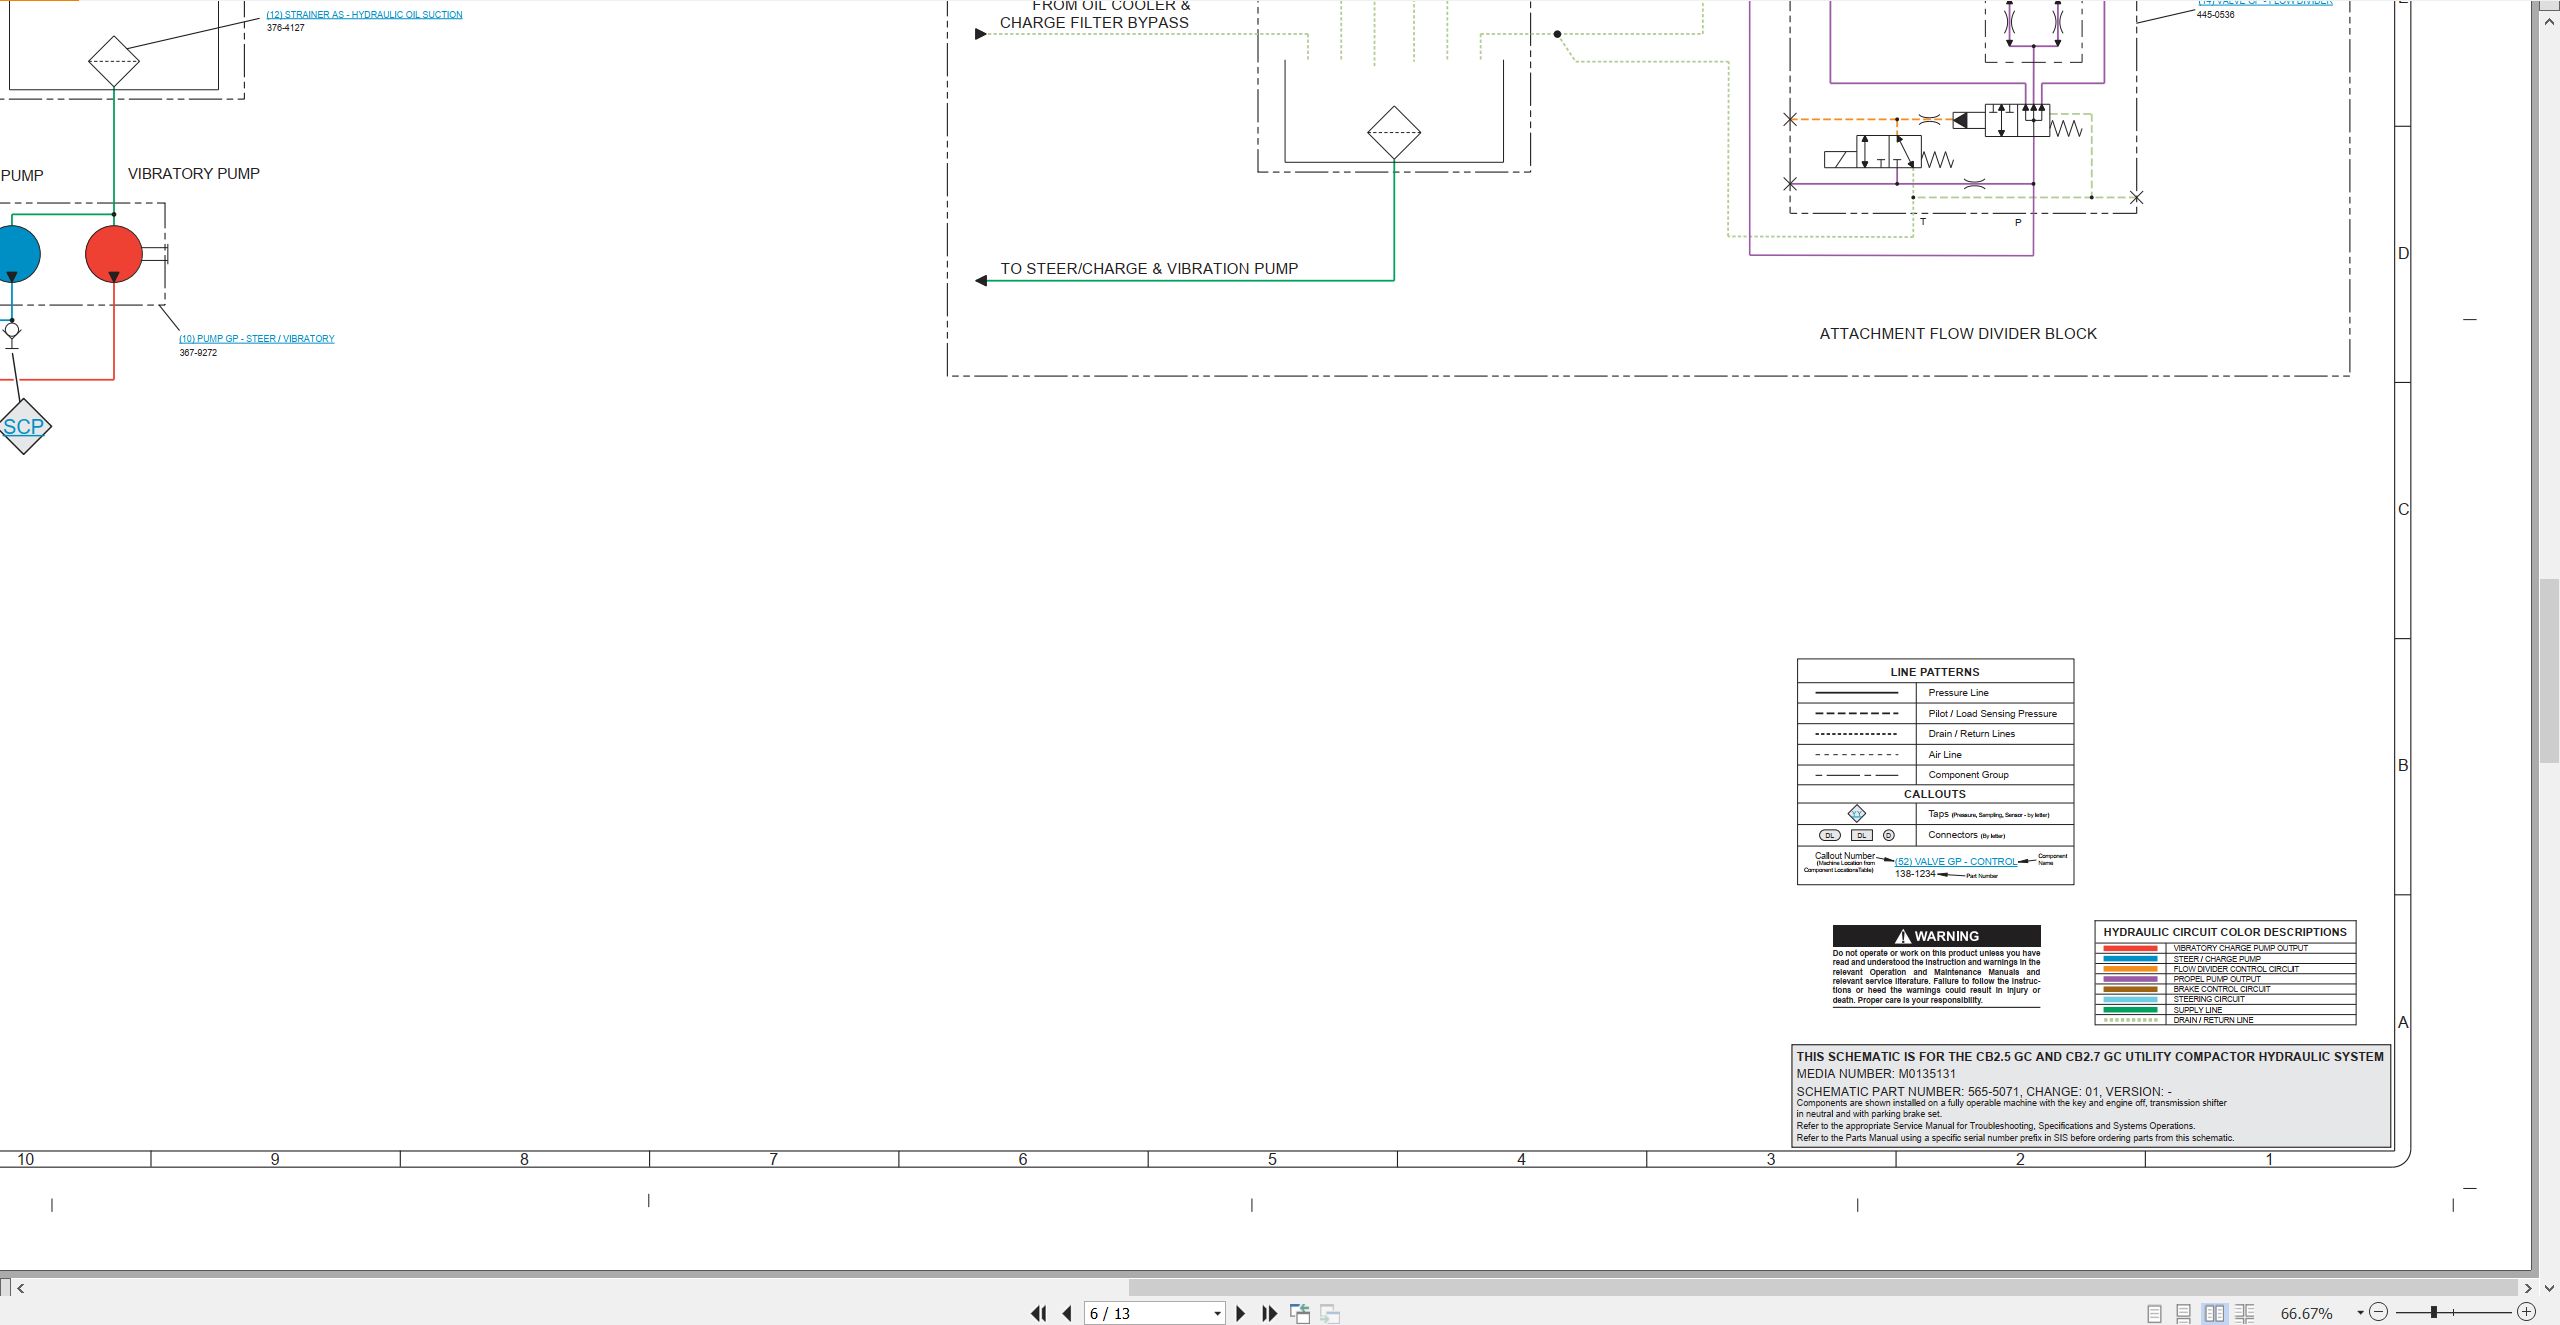Viewport: 2560px width, 1325px height.
Task: Click the LINE PATTERNS table header
Action: (1935, 672)
